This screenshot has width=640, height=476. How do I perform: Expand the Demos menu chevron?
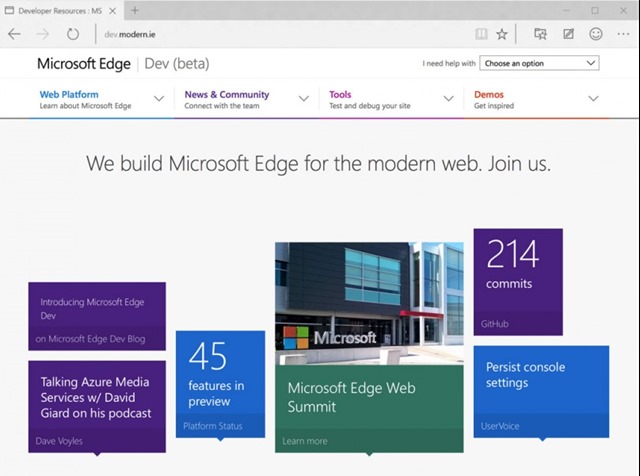[593, 99]
